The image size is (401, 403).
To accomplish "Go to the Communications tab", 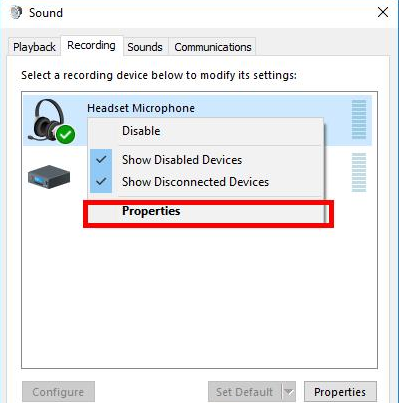I will point(213,47).
